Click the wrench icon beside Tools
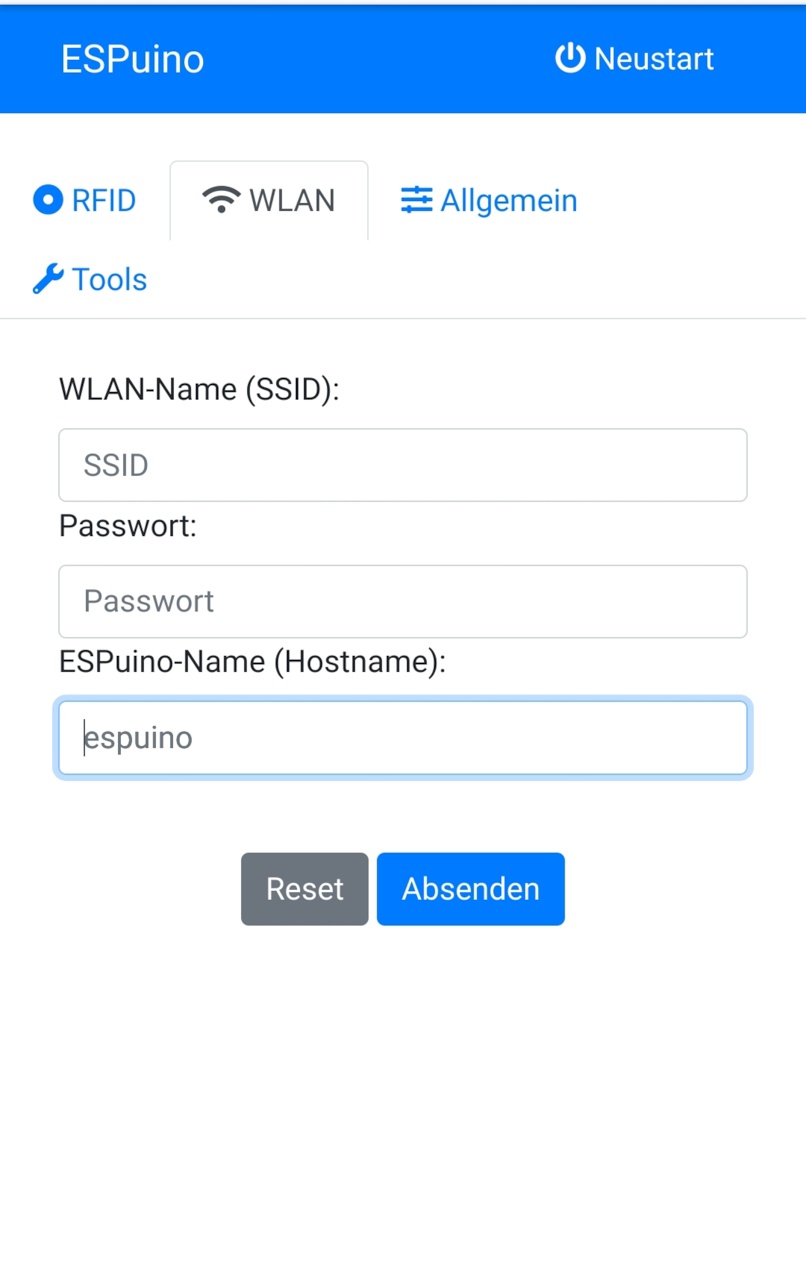 point(48,279)
